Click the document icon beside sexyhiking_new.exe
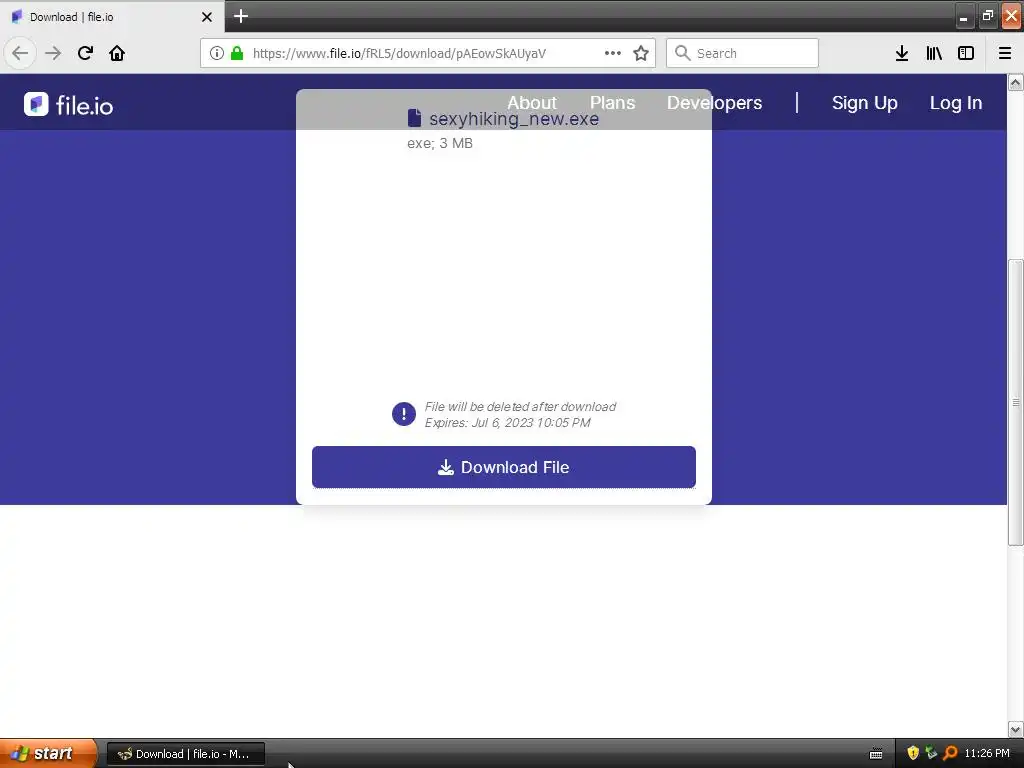The image size is (1024, 768). click(414, 118)
